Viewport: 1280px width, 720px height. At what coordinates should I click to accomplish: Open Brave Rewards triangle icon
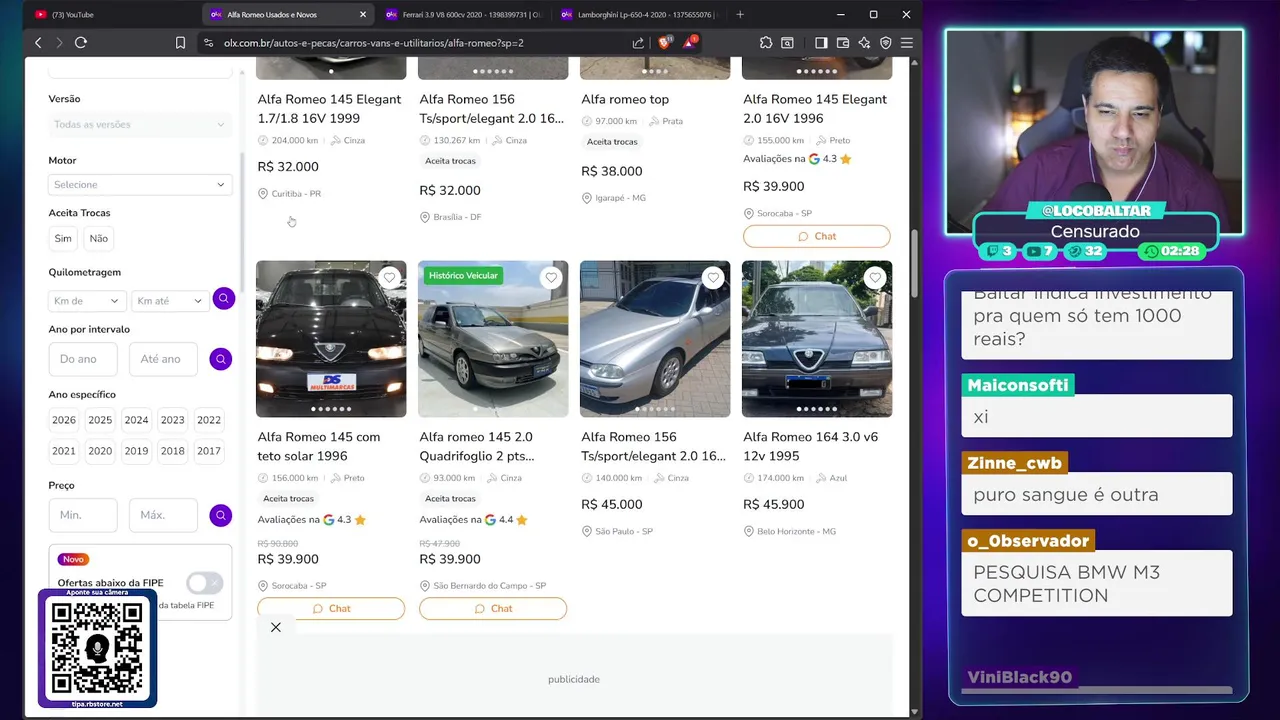(689, 42)
